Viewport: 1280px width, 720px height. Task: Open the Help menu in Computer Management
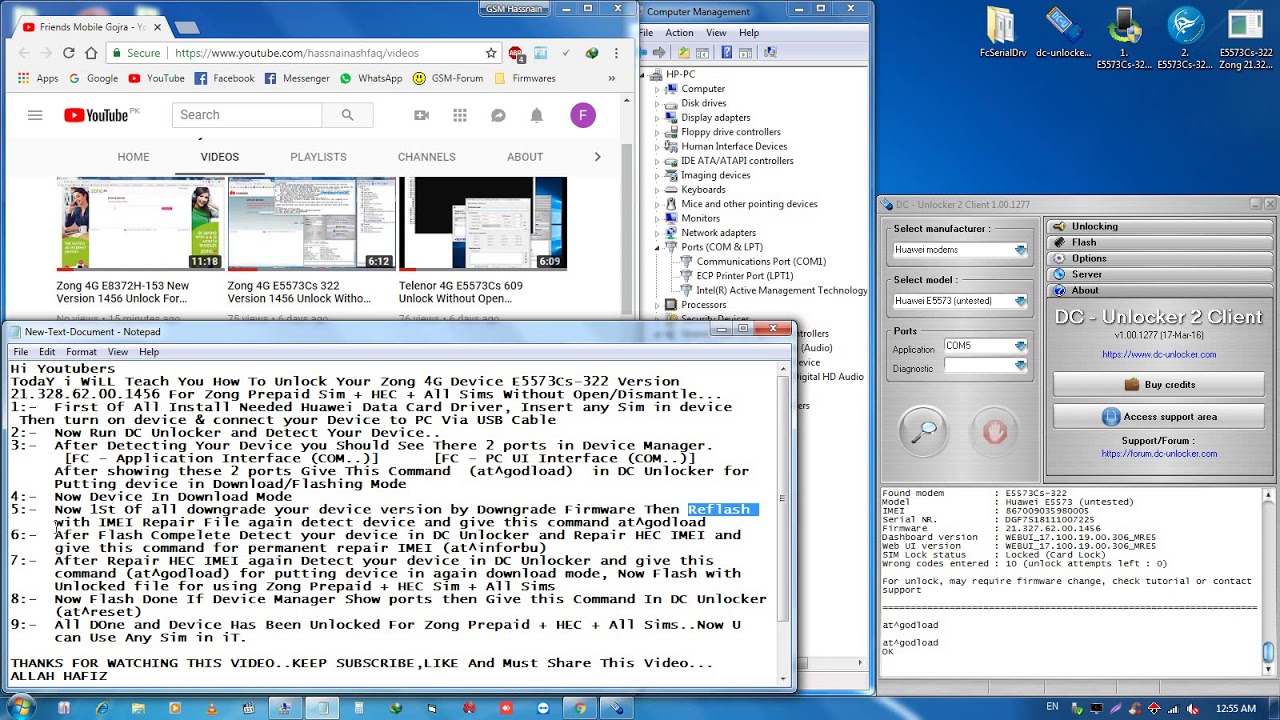click(749, 33)
